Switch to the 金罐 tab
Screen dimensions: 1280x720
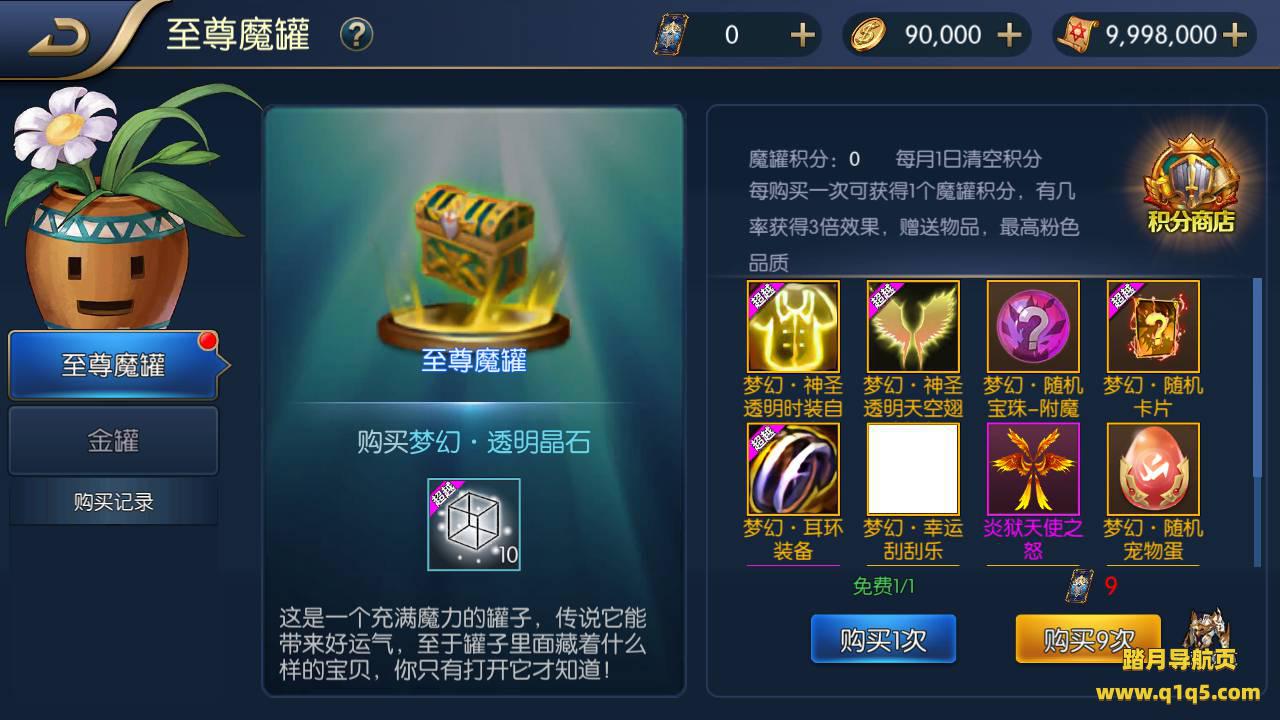click(113, 440)
